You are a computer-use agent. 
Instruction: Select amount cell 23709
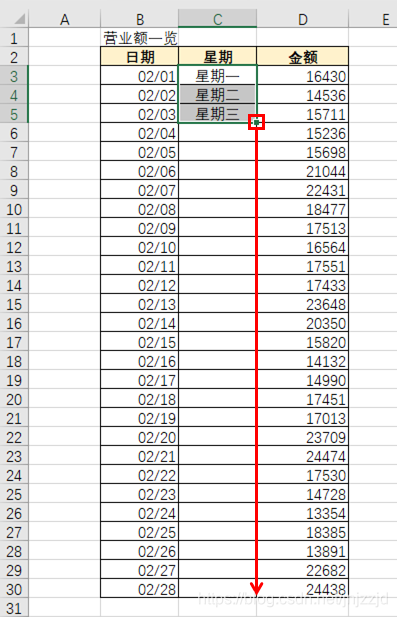[303, 437]
